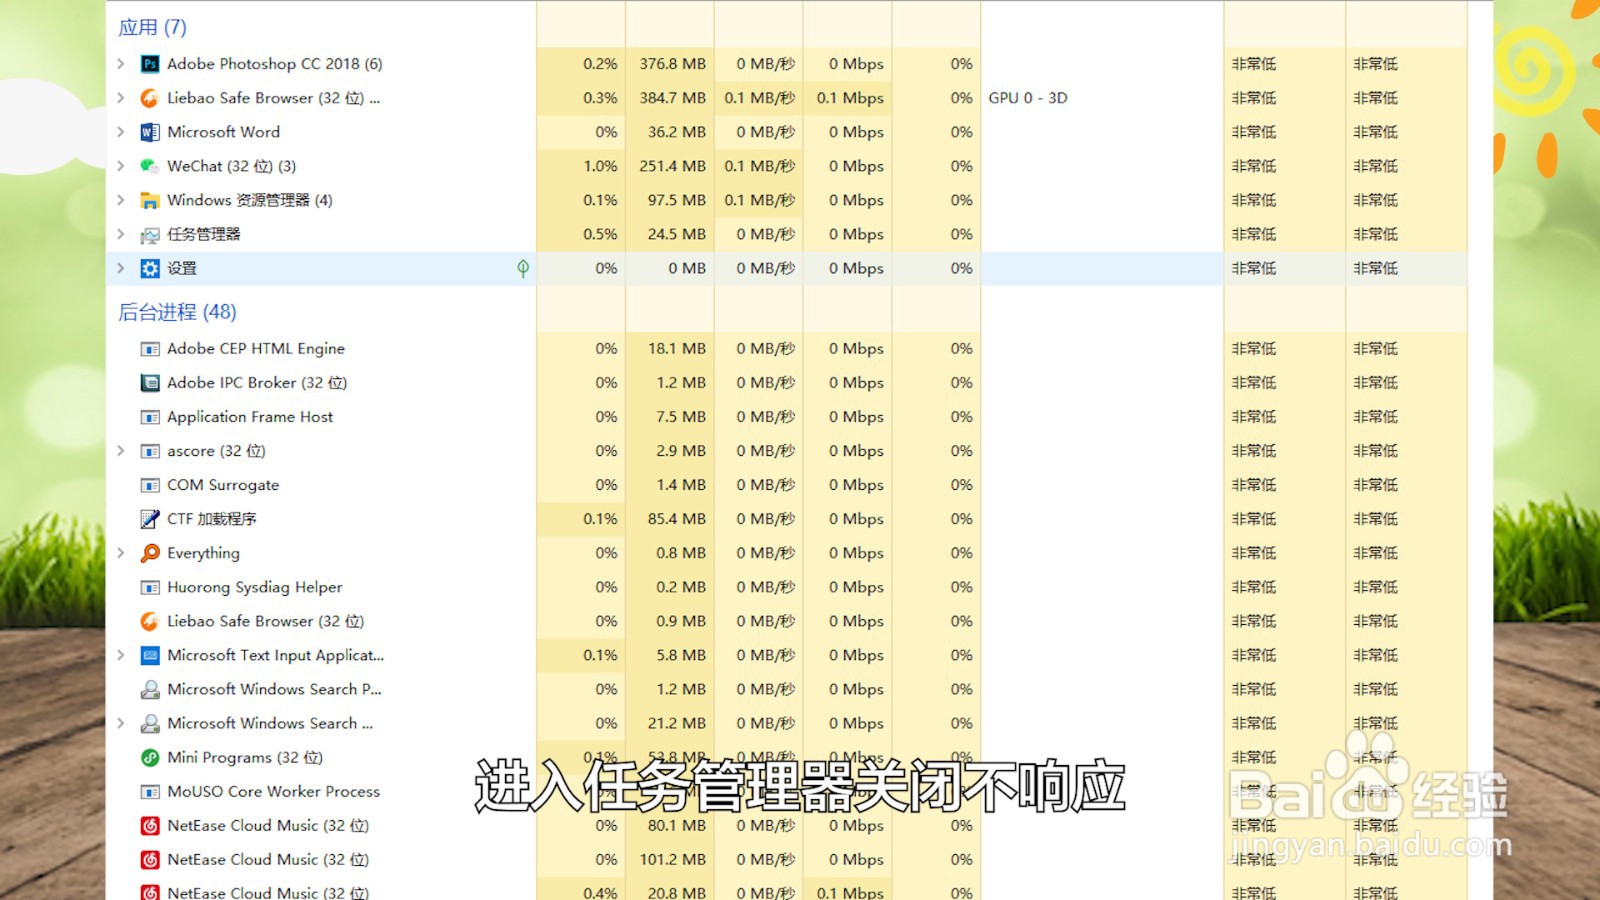Screen dimensions: 1600x900
Task: Click the 后台进程 (48) group header
Action: click(177, 312)
